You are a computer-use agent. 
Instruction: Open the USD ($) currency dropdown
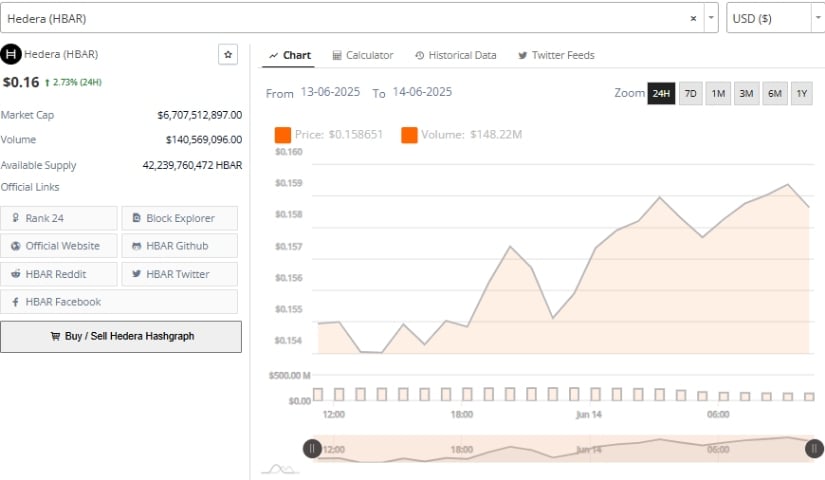tap(775, 18)
